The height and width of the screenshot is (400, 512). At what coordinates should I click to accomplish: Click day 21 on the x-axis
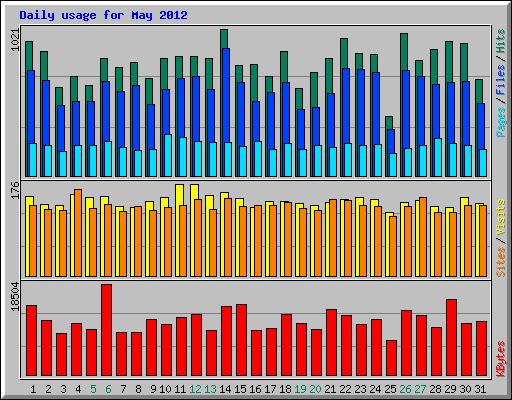tap(330, 389)
